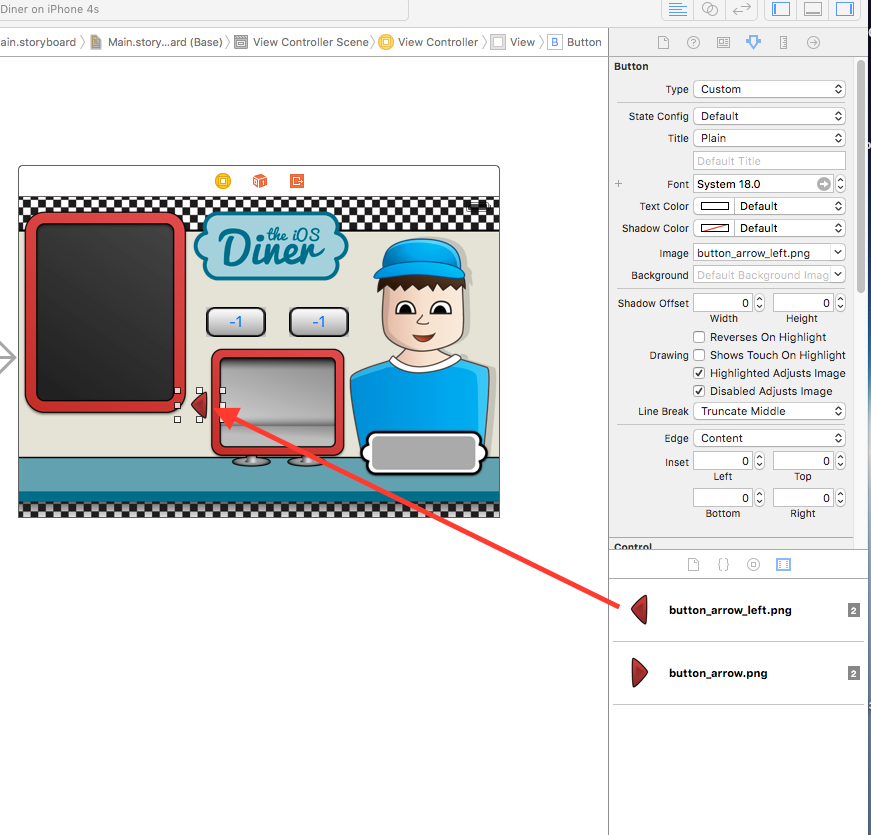The width and height of the screenshot is (871, 835).
Task: Open the Text Color Default dropdown
Action: pos(790,206)
